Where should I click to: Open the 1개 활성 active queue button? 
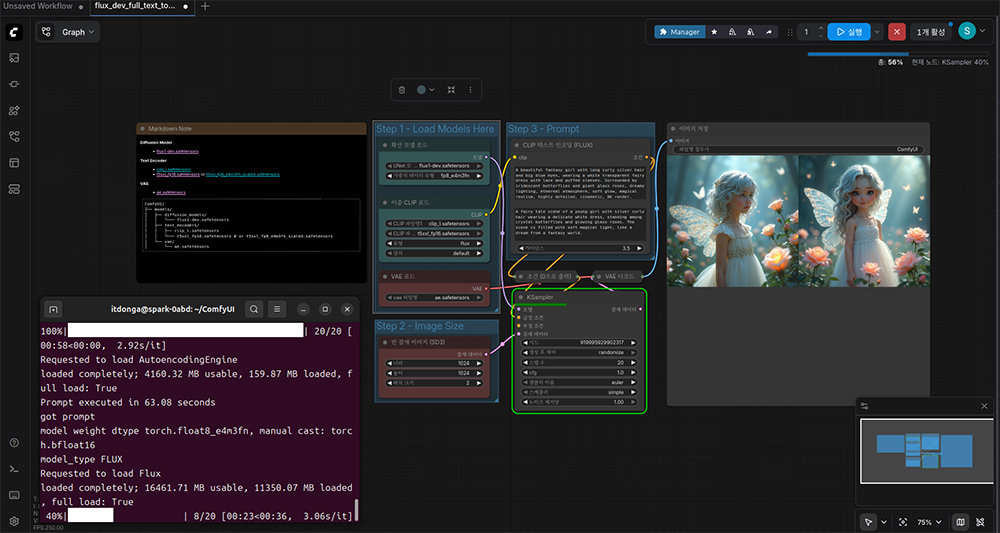[x=931, y=32]
